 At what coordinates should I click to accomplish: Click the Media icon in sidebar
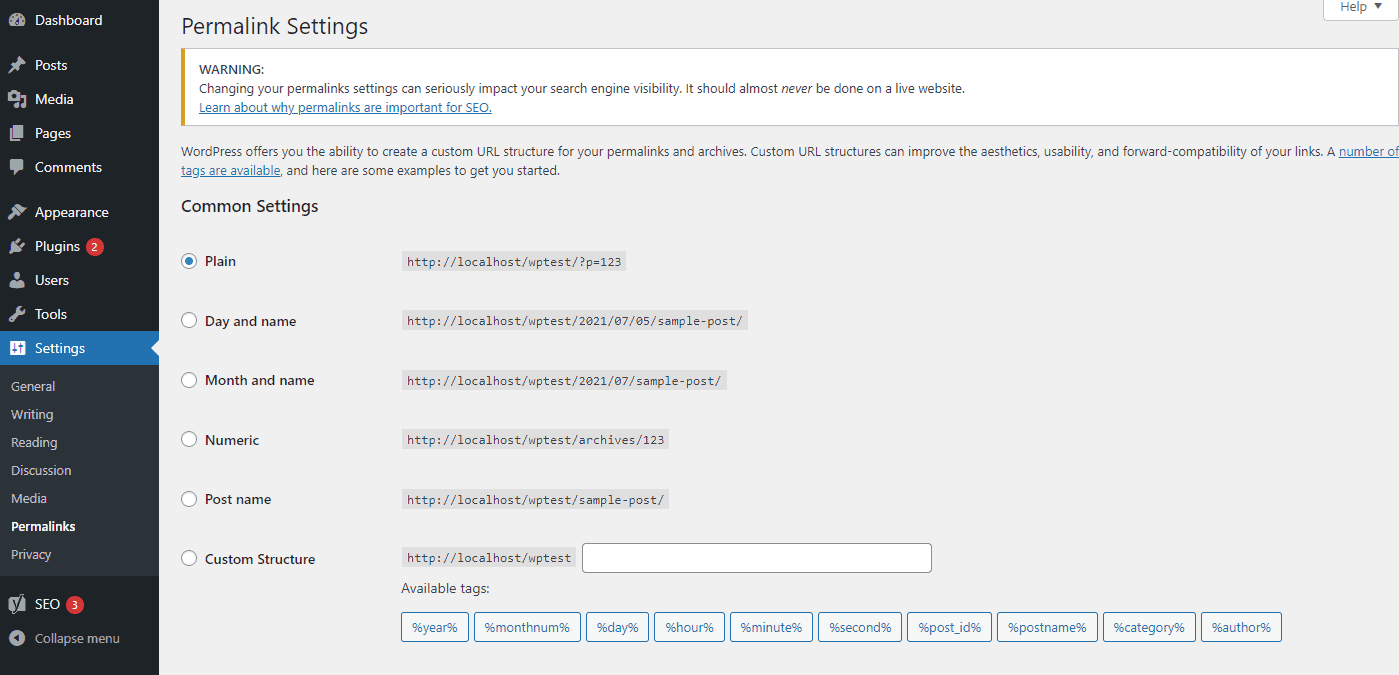tap(17, 99)
